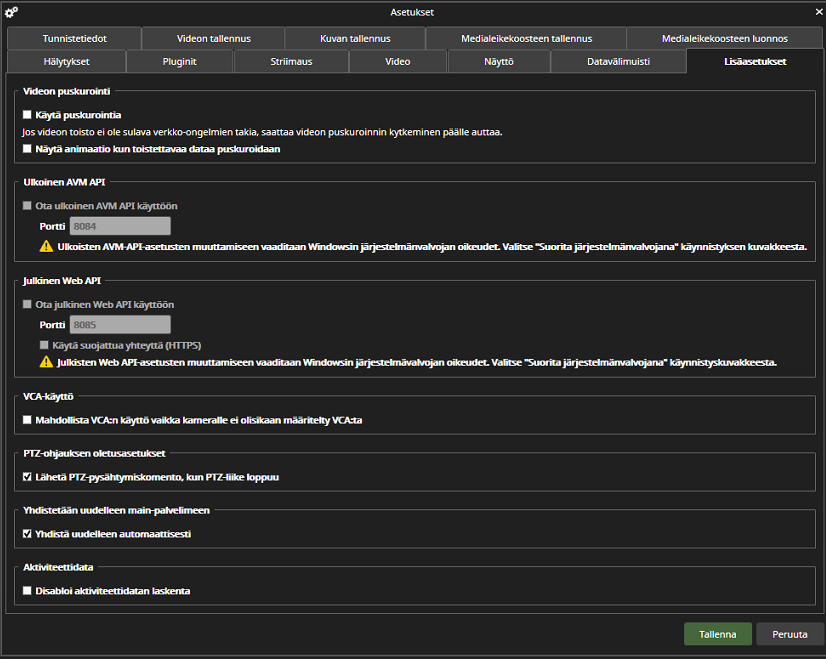Click the warning icon in Julkinen Web API section
The height and width of the screenshot is (659, 826).
[x=46, y=362]
